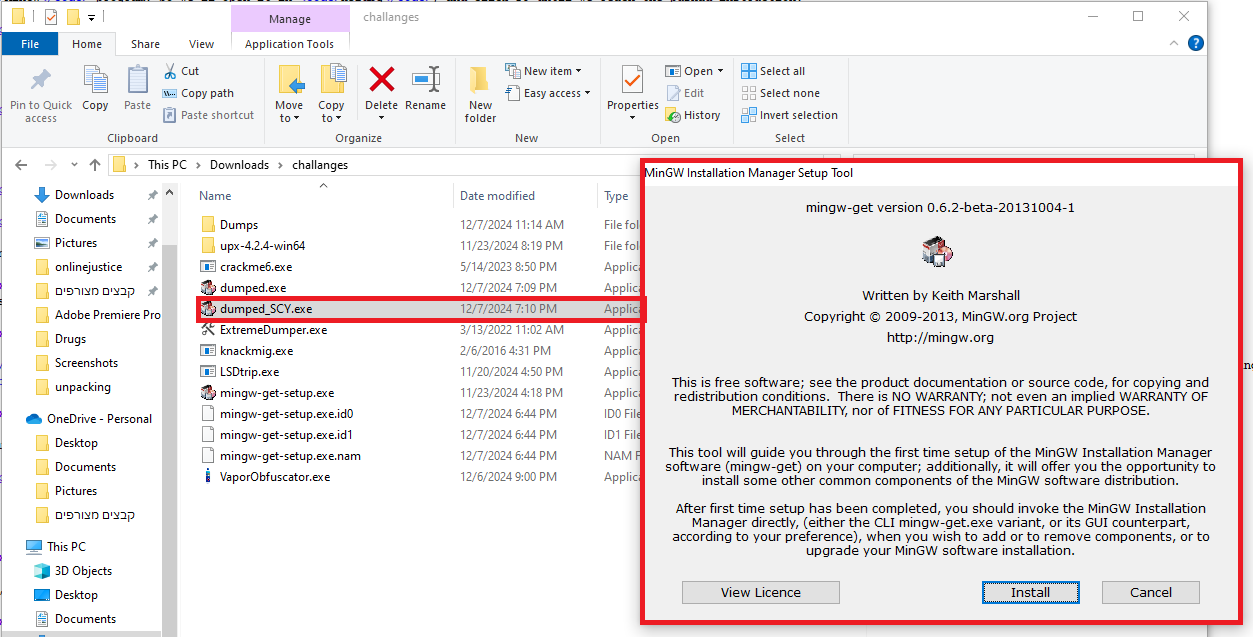This screenshot has height=637, width=1253.
Task: Click the Up one level arrow
Action: 95,165
